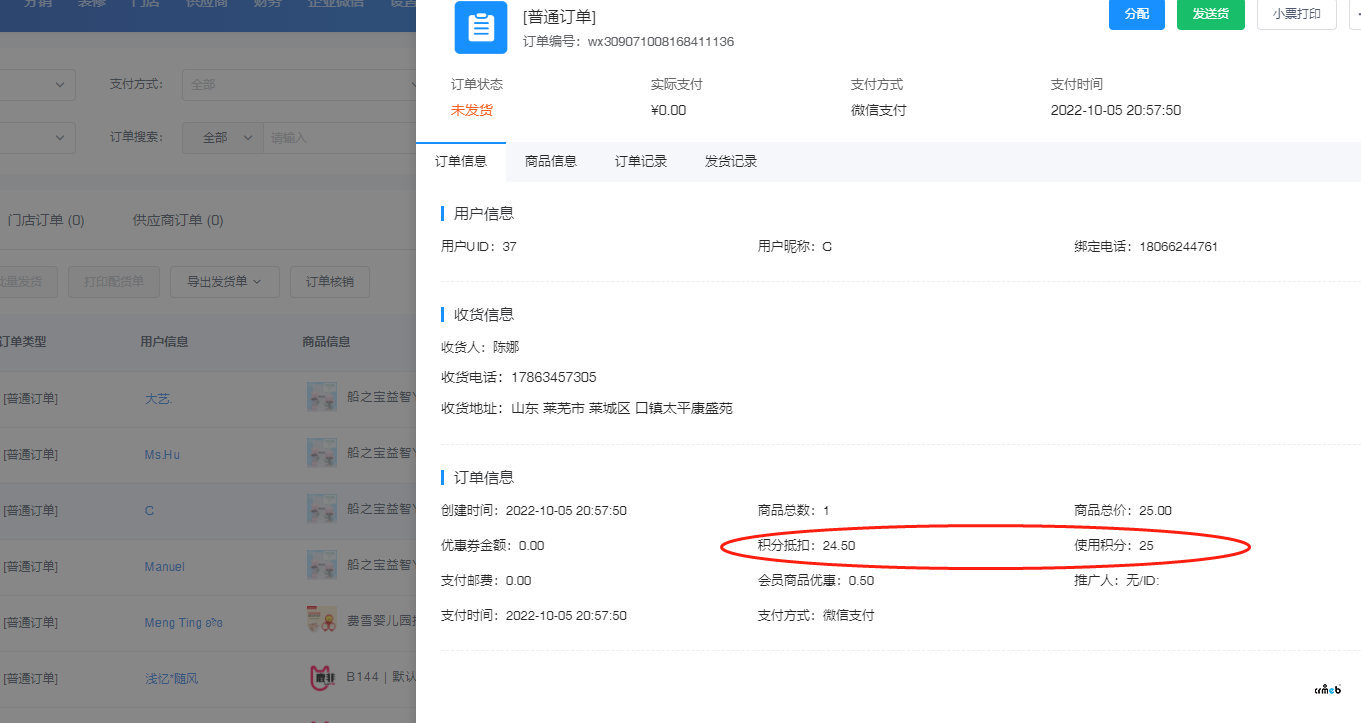Click the 财务 top menu item
The height and width of the screenshot is (723, 1361).
point(267,4)
